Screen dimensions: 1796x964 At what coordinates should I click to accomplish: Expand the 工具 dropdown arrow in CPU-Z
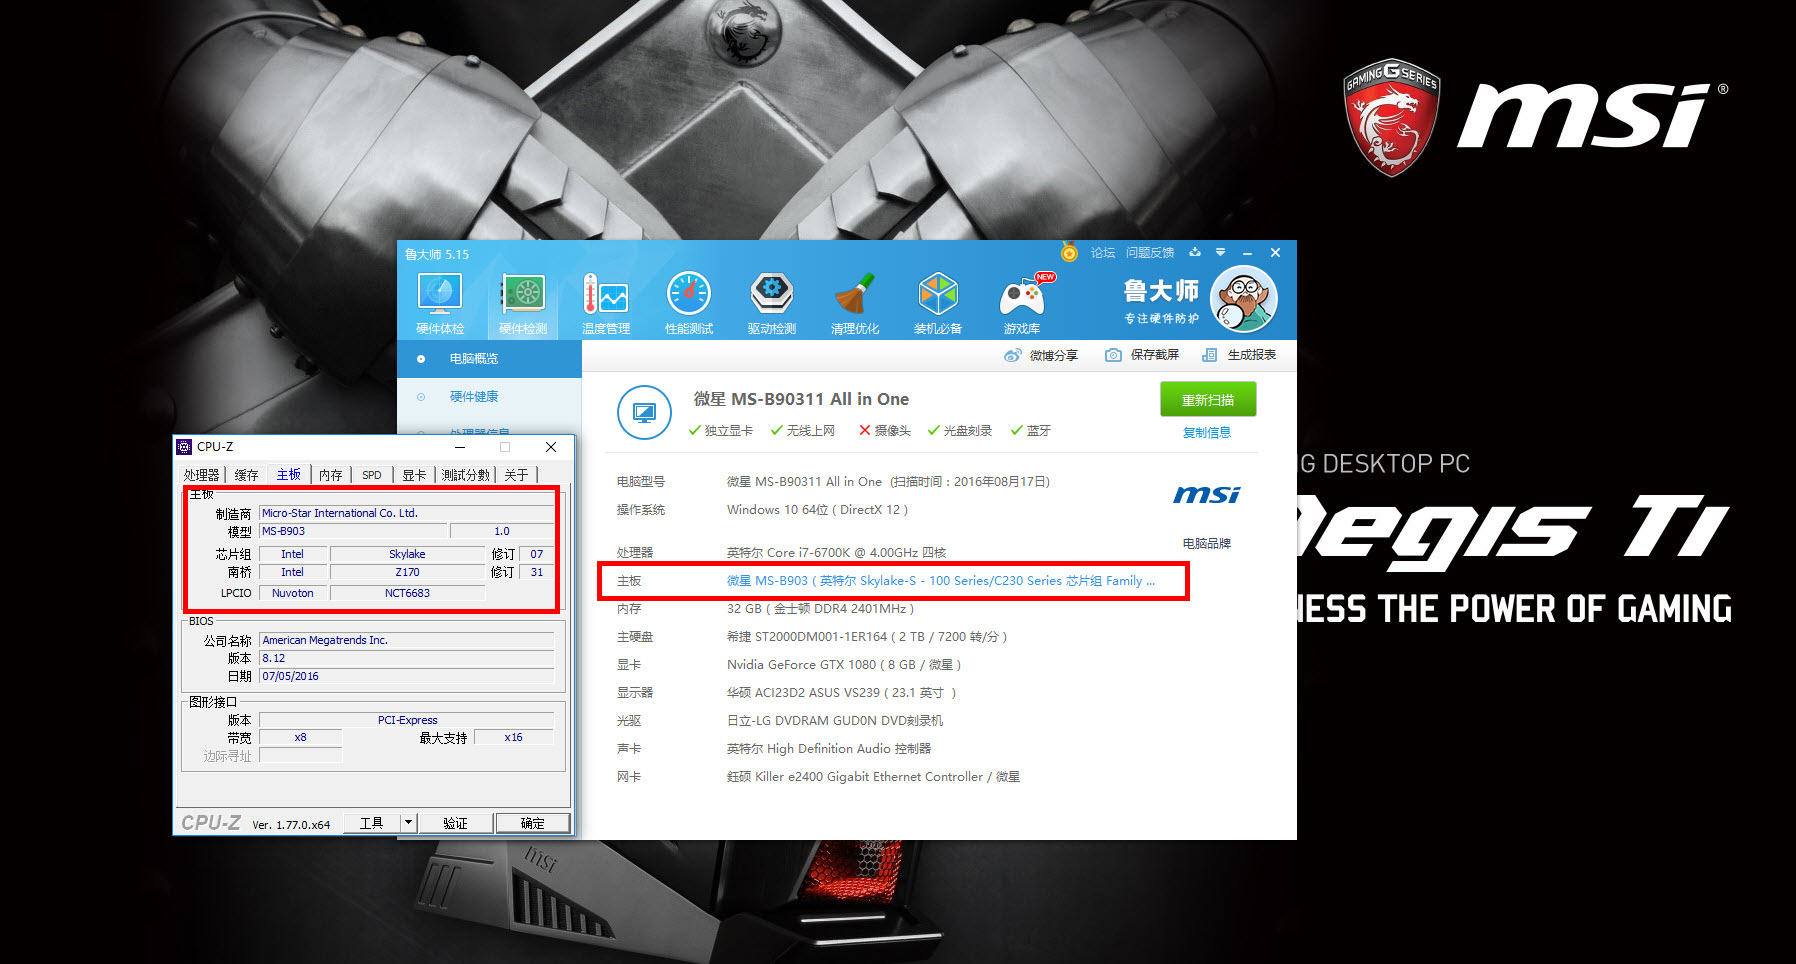pos(408,823)
